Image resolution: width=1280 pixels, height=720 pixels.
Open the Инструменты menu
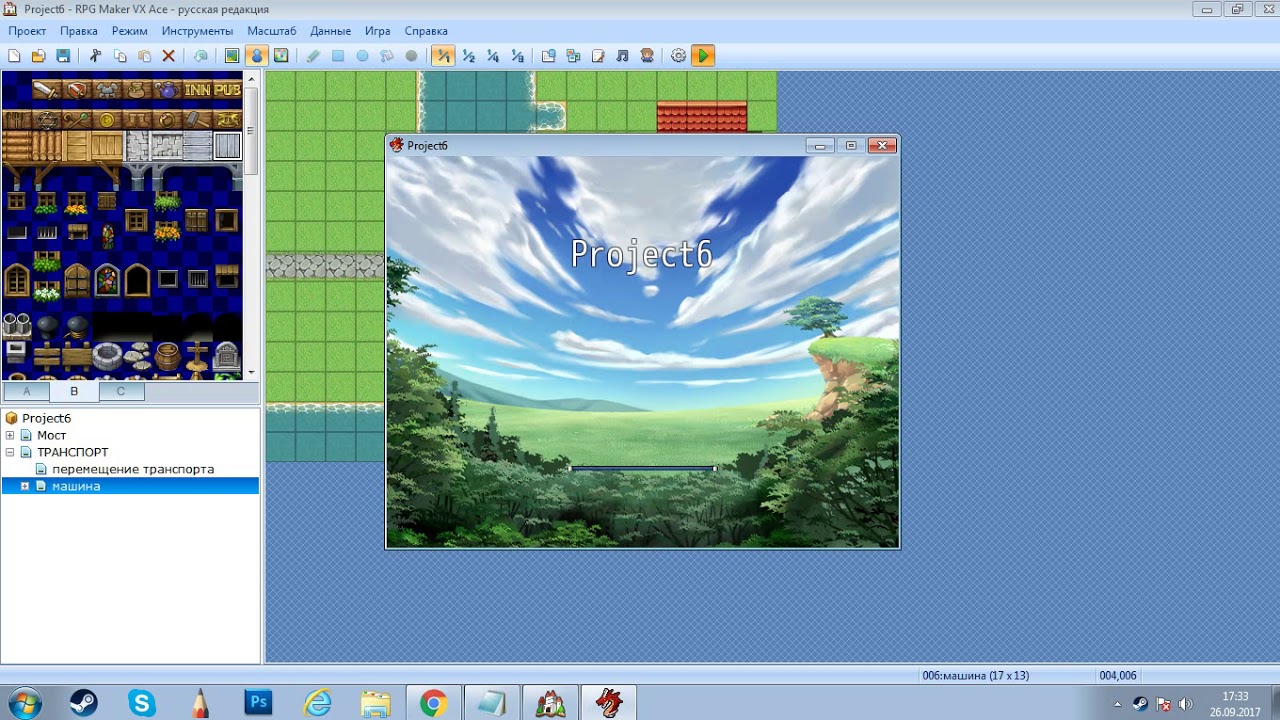(x=197, y=31)
